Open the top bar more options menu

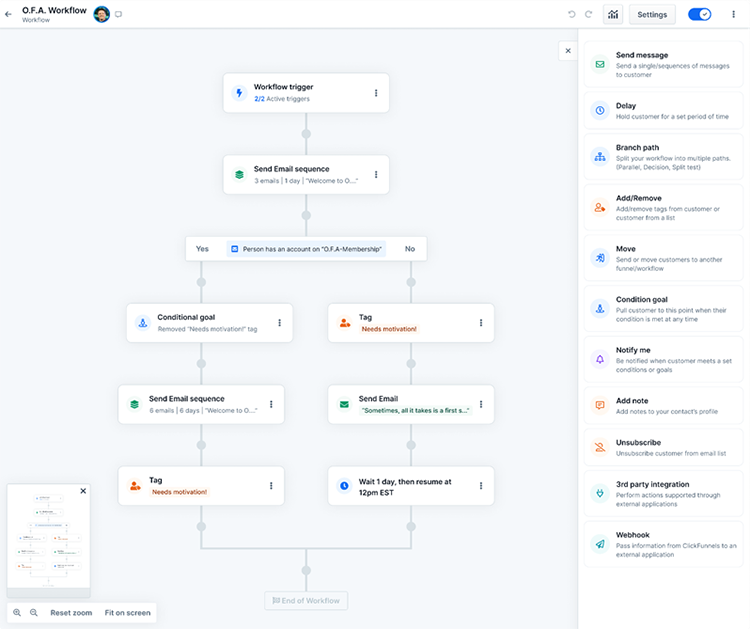point(733,14)
